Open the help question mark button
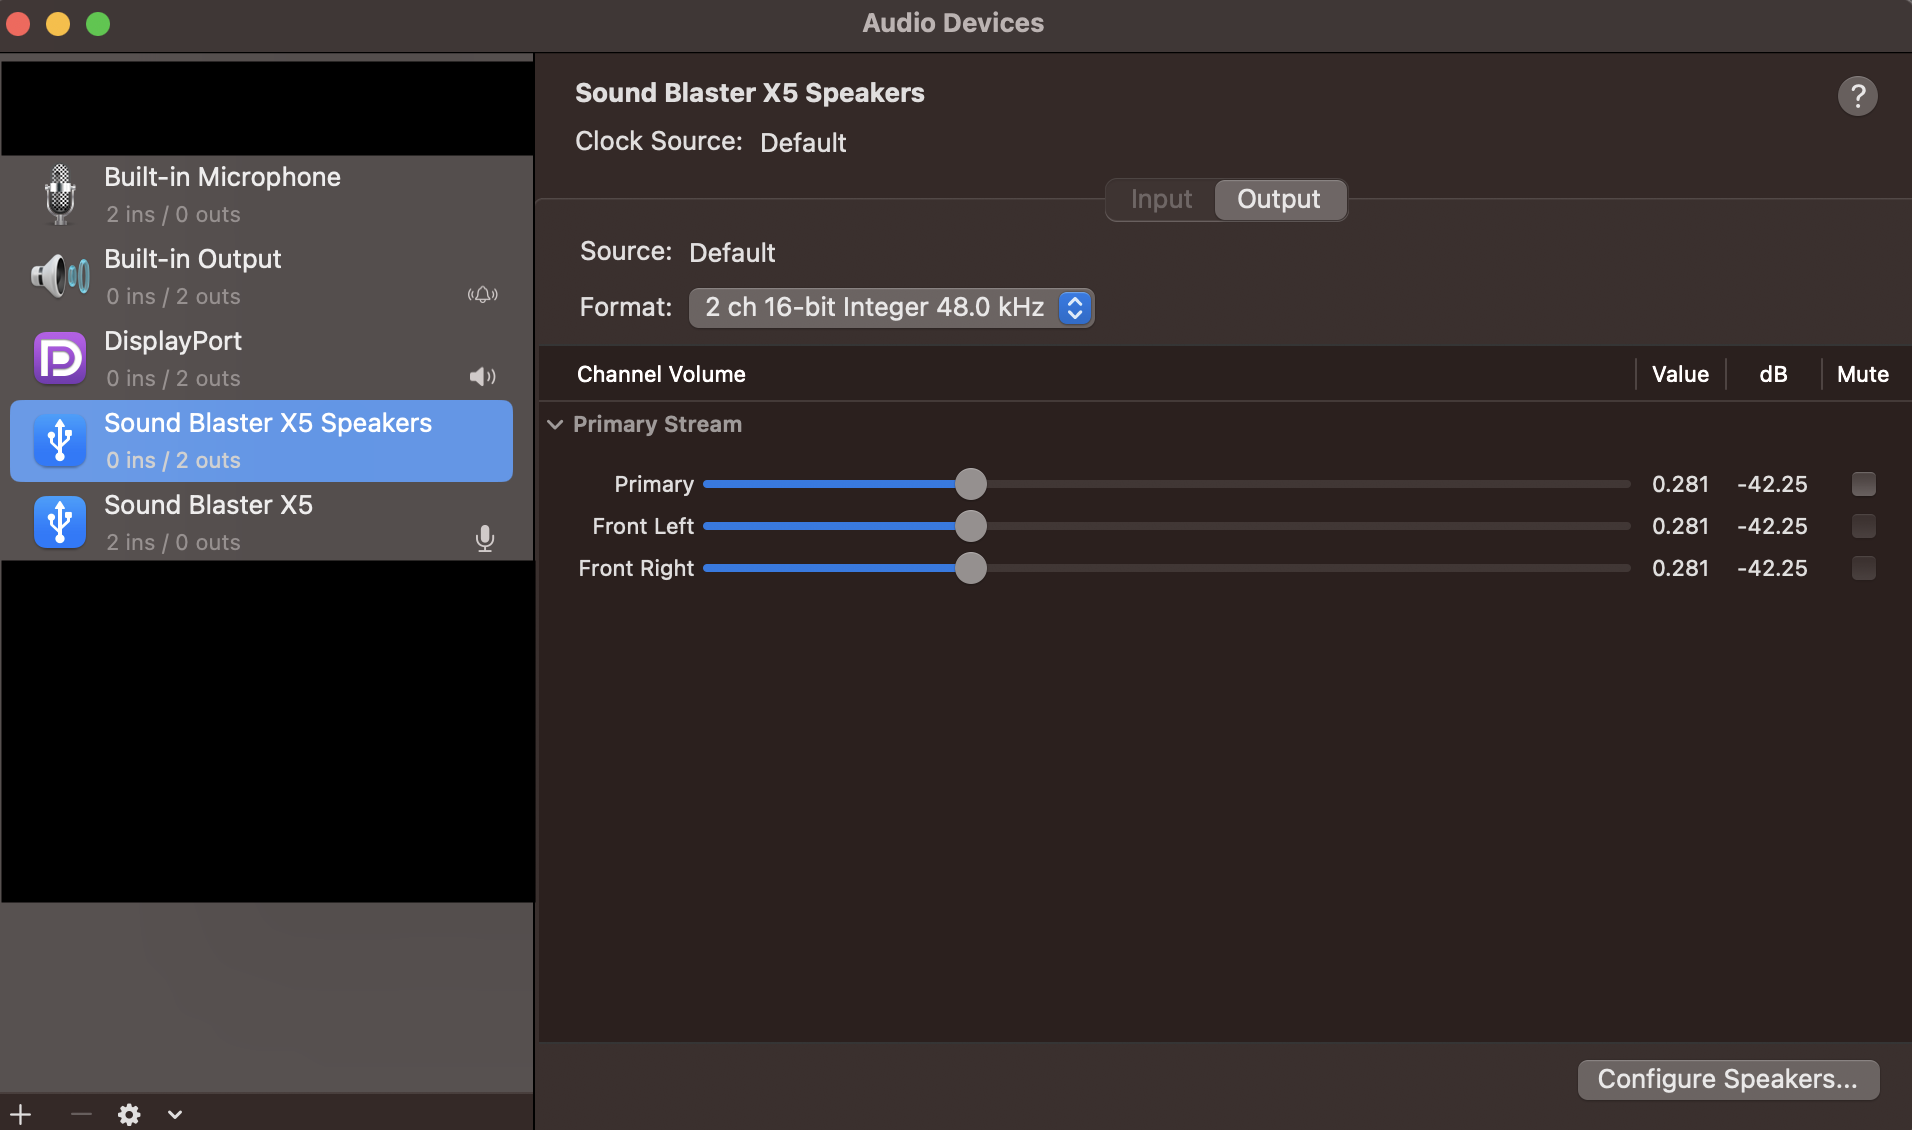Screen dimensions: 1912x1130 click(1857, 96)
